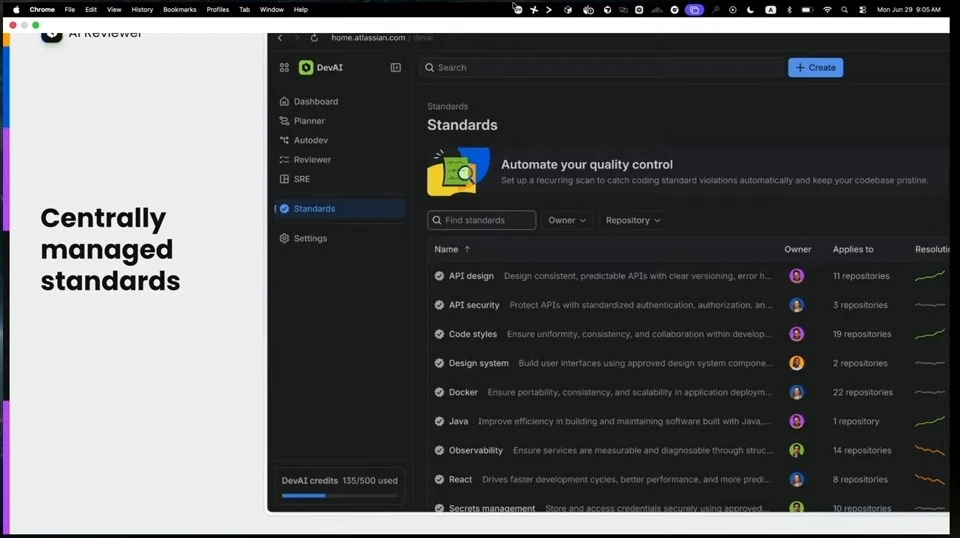Viewport: 960px width, 538px height.
Task: Click the browser back arrow
Action: [280, 38]
